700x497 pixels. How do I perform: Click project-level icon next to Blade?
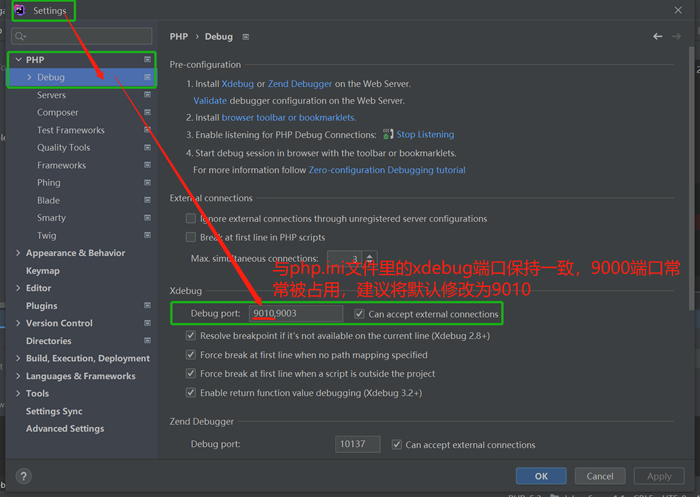click(147, 200)
